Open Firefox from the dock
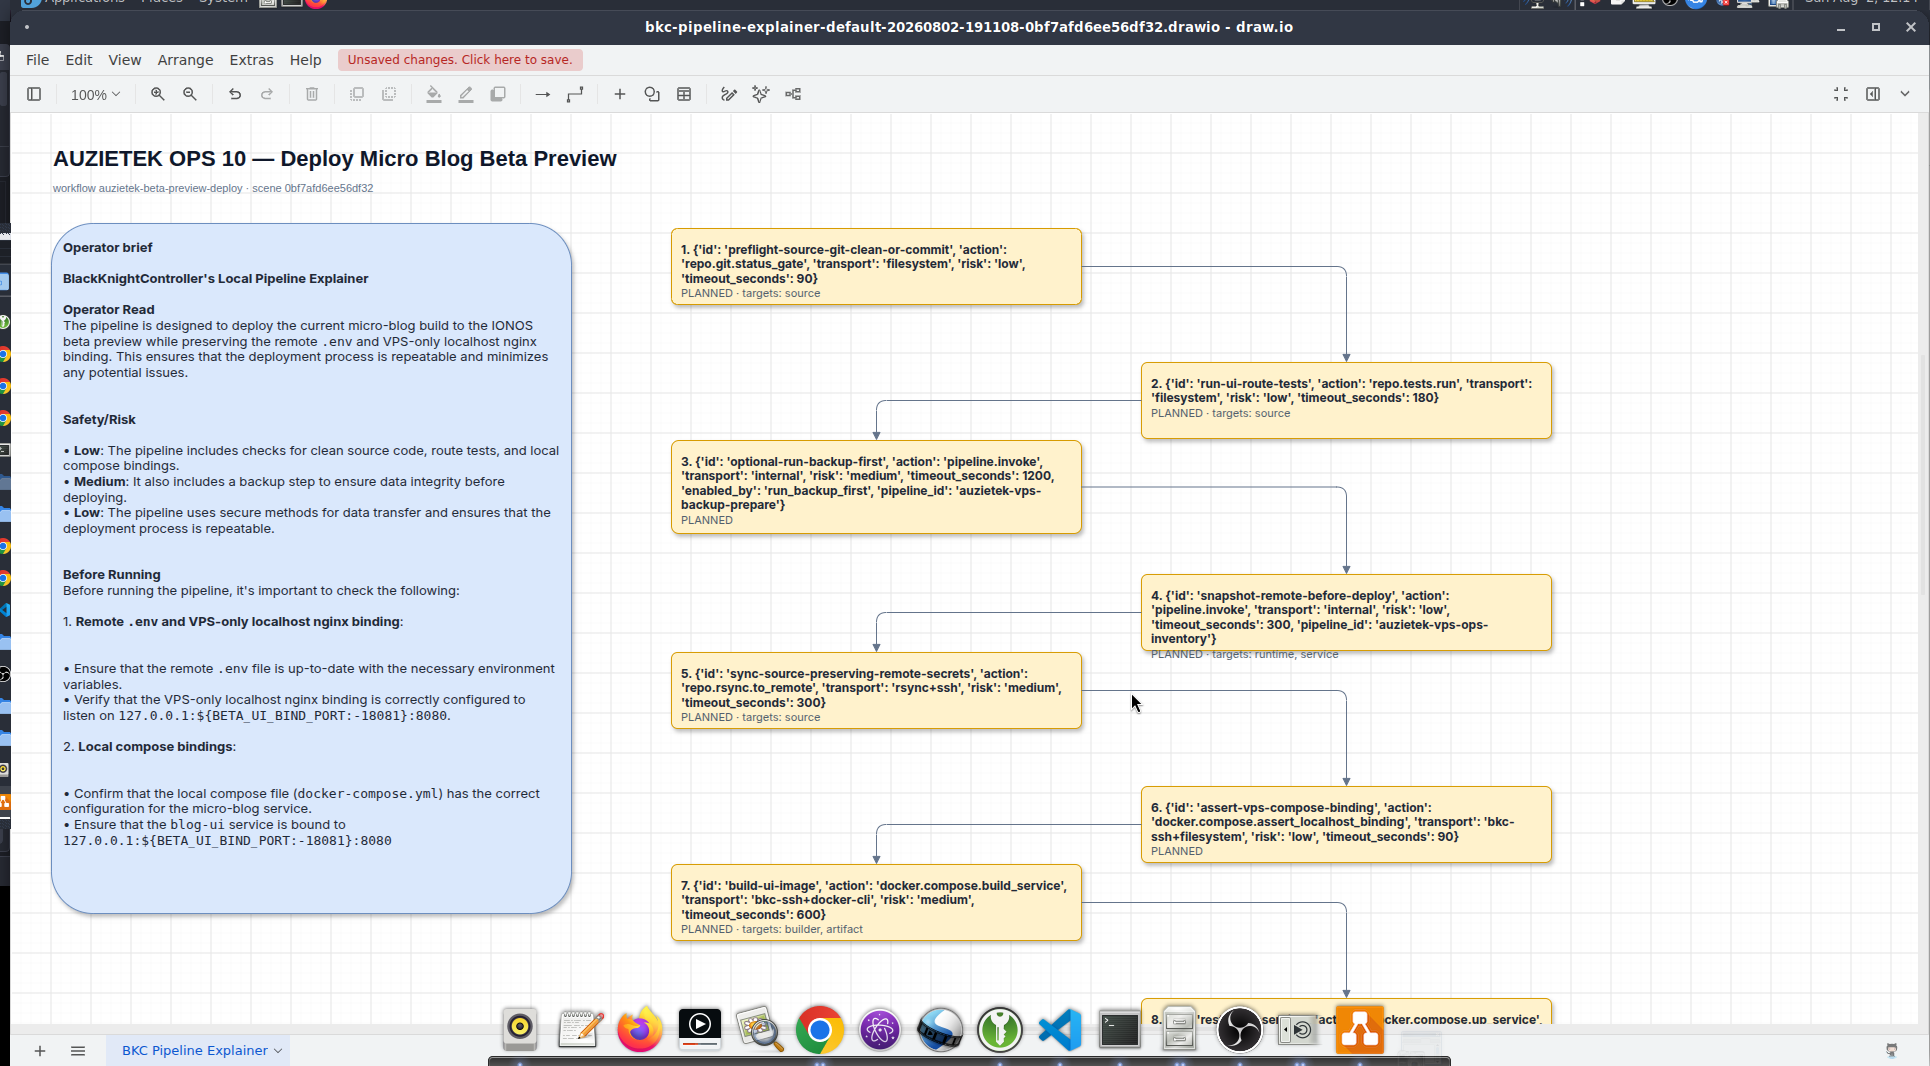This screenshot has height=1066, width=1930. click(x=640, y=1029)
